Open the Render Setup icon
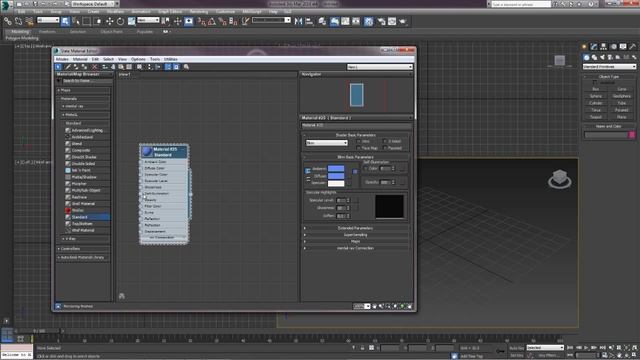The image size is (640, 360). (x=382, y=21)
